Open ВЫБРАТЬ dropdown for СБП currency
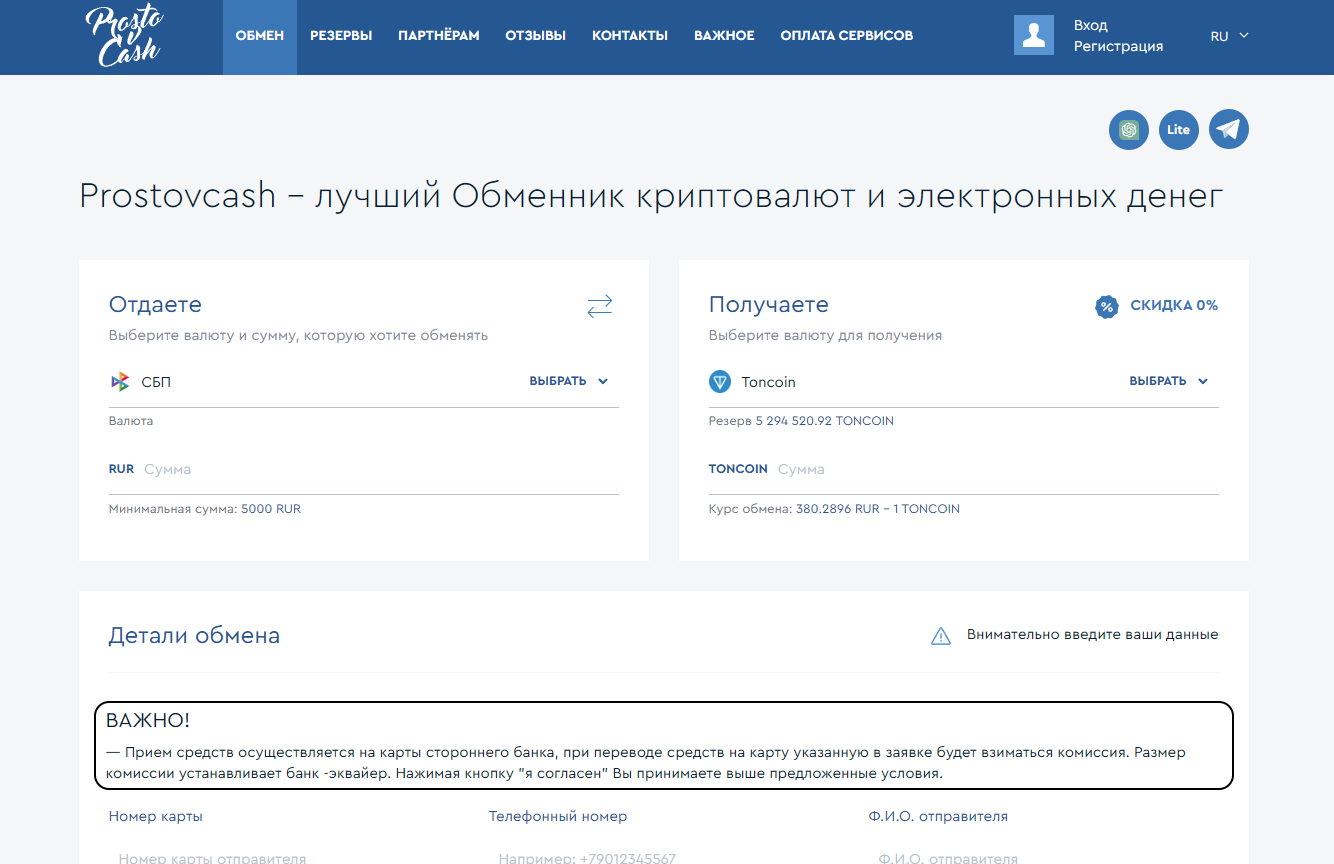Screen dimensions: 1334x864 point(569,381)
